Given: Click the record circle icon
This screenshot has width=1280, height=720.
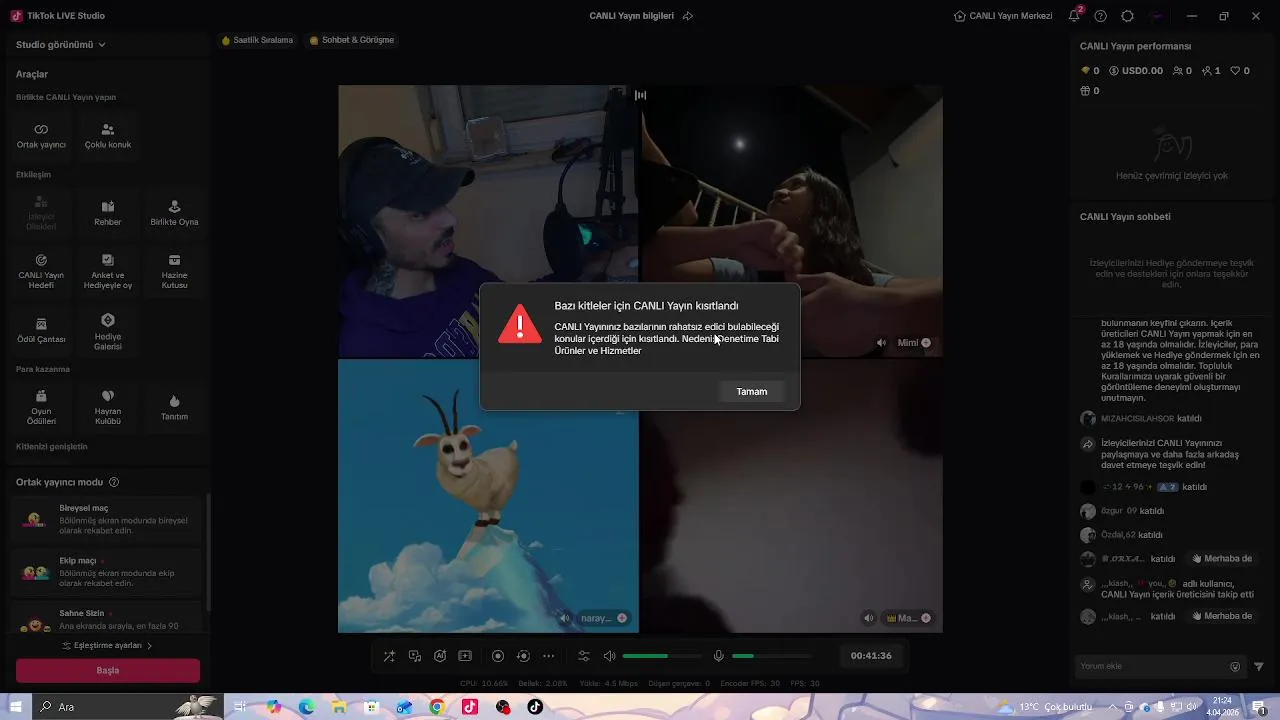Looking at the screenshot, I should (498, 656).
